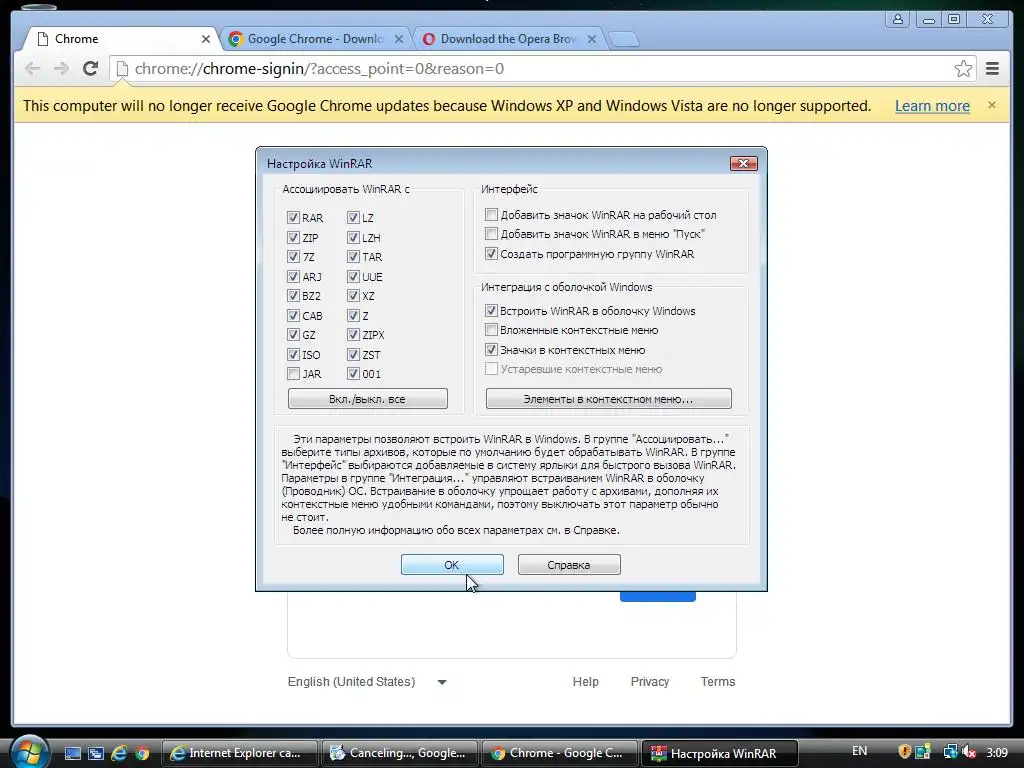Click Show Desktop quick launch icon

click(x=72, y=753)
